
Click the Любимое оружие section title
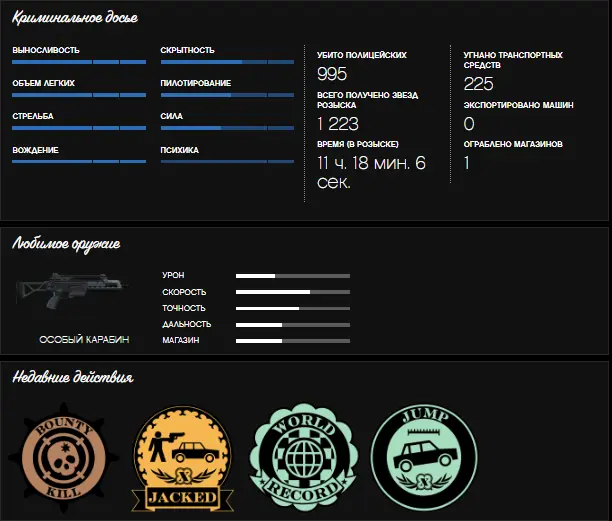point(66,244)
